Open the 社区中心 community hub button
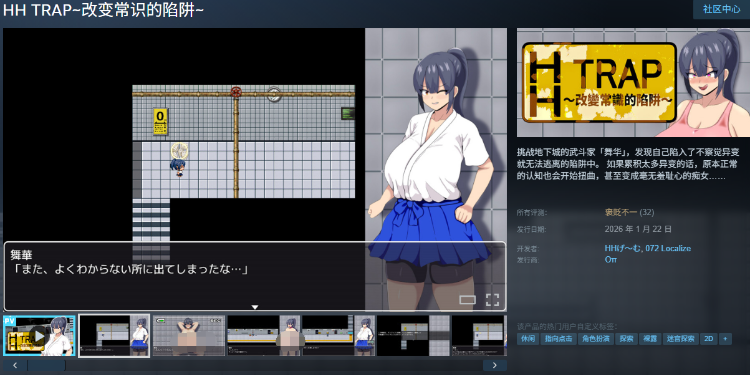The image size is (750, 375). coord(721,10)
